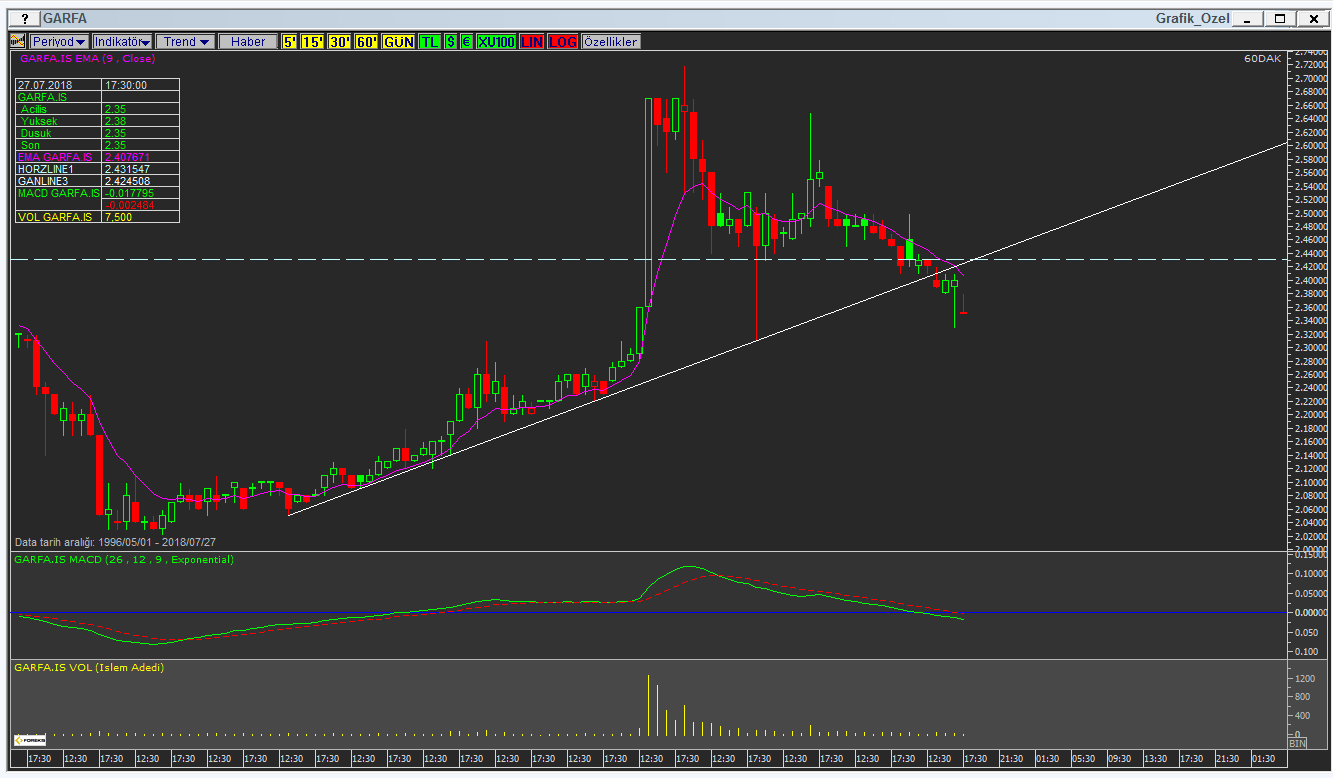
Task: Set logarithmic scale with LOG
Action: click(x=564, y=41)
